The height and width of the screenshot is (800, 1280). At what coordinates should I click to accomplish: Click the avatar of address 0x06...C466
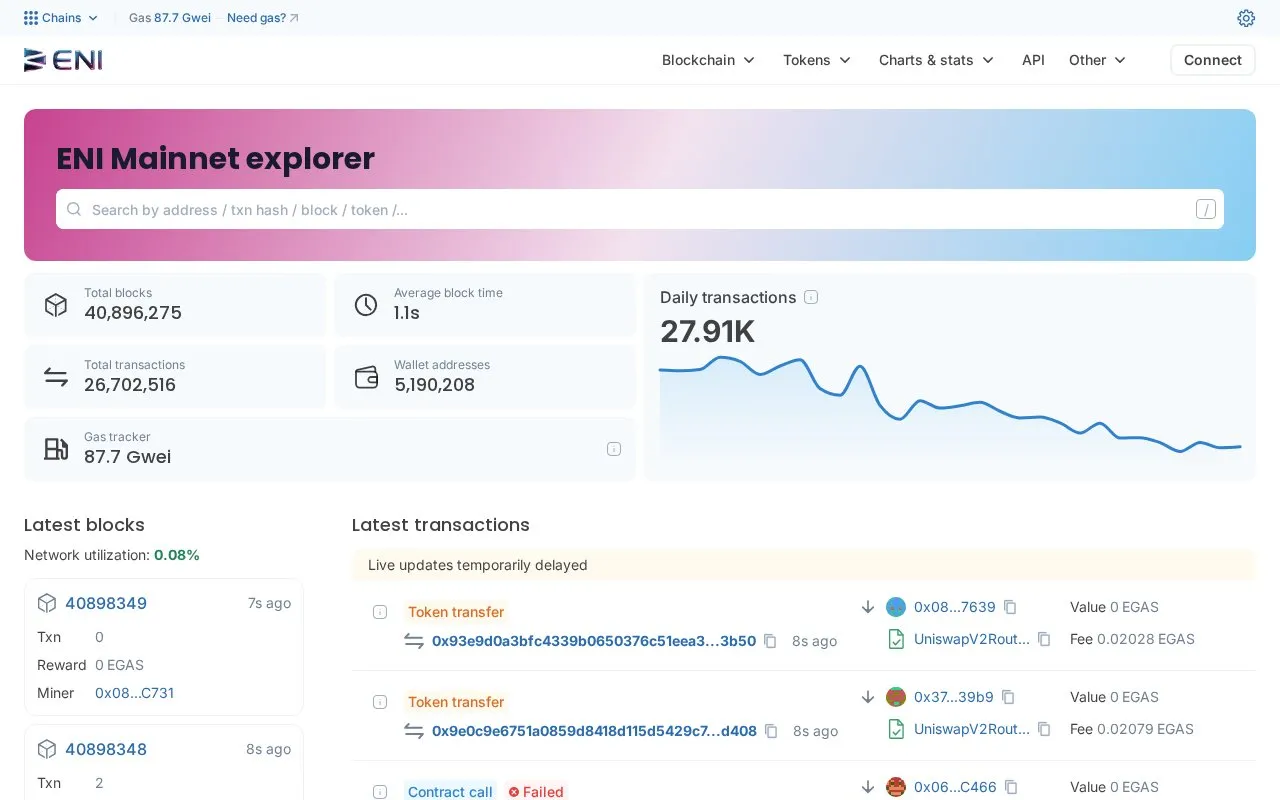896,787
